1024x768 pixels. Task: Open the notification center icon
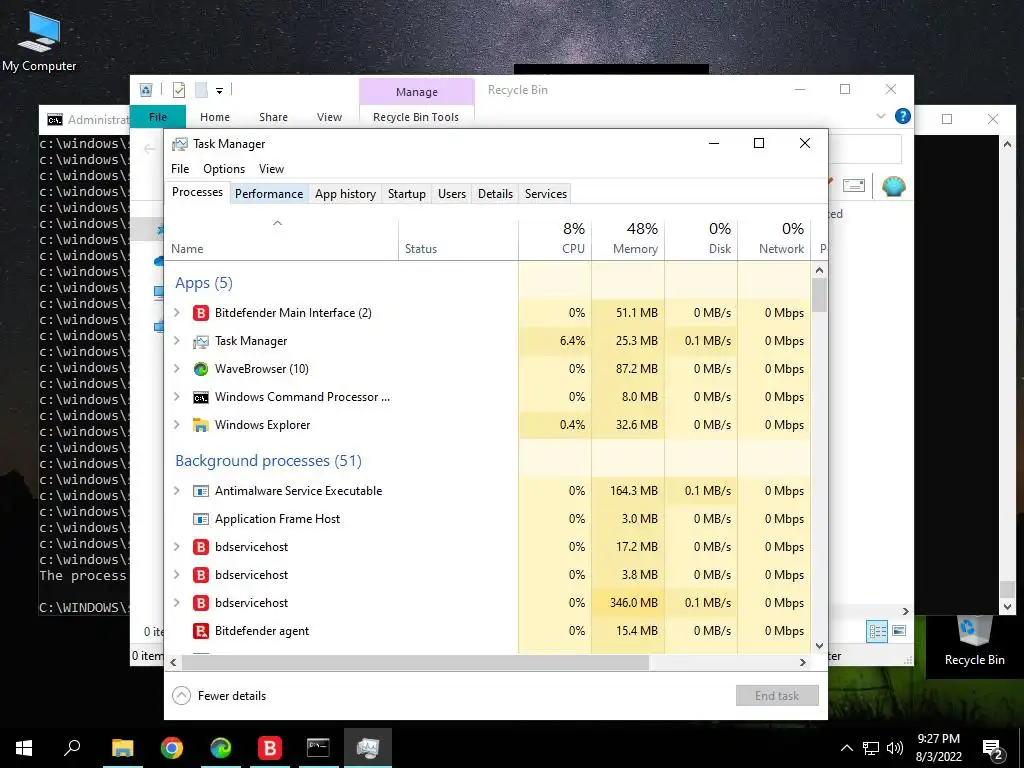993,749
